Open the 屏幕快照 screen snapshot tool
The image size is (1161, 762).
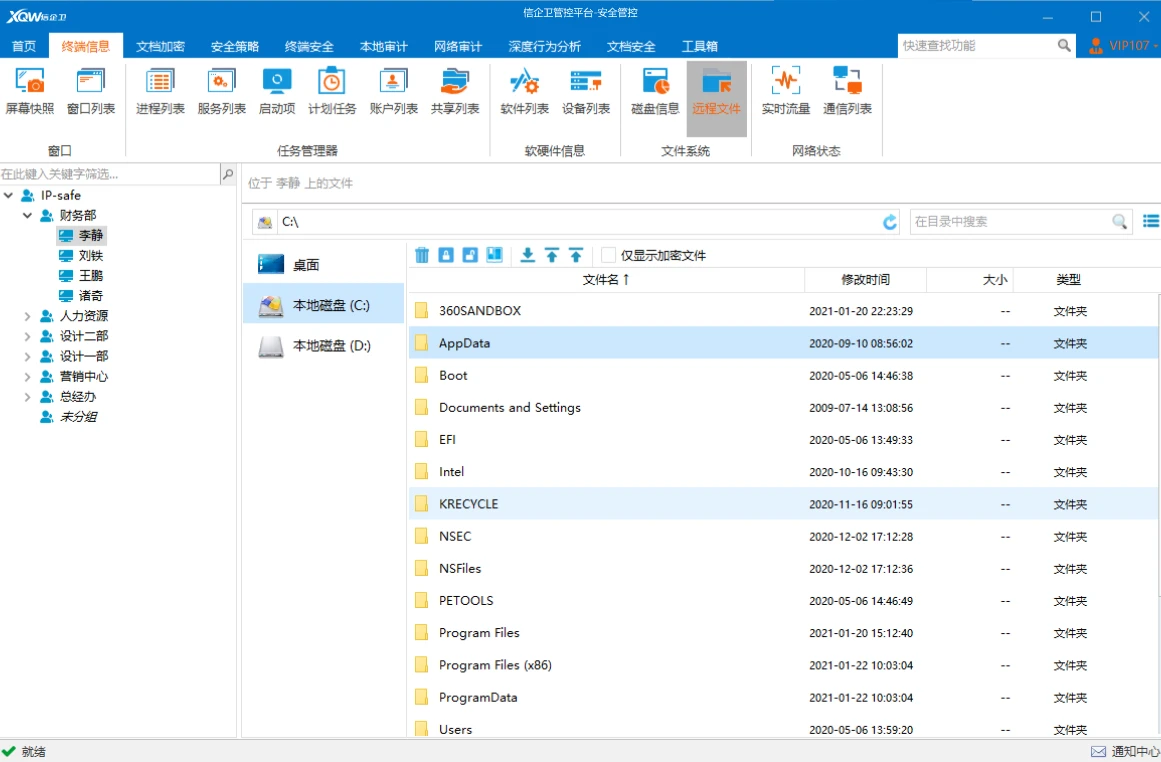pyautogui.click(x=30, y=92)
